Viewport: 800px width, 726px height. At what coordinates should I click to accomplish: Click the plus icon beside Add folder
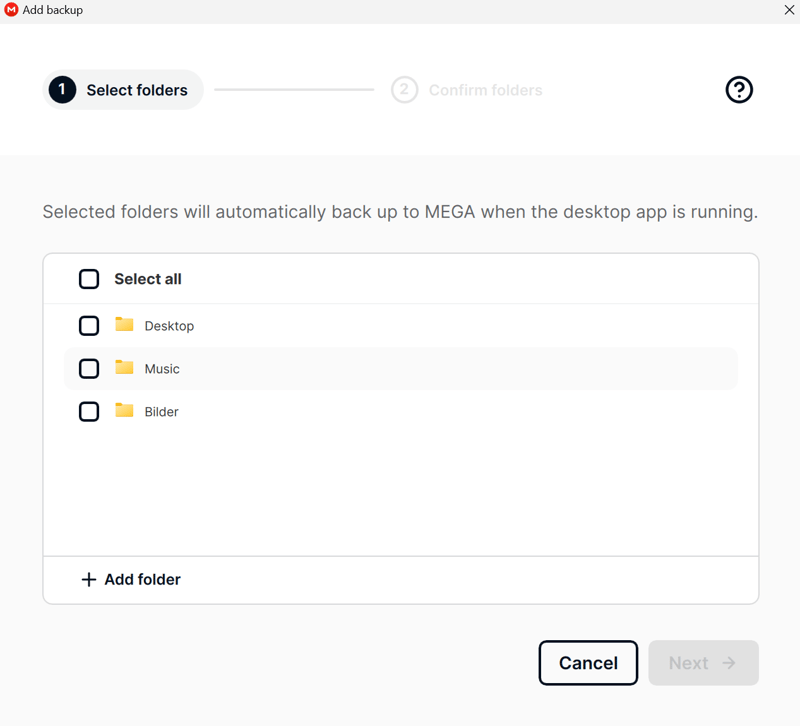(89, 580)
